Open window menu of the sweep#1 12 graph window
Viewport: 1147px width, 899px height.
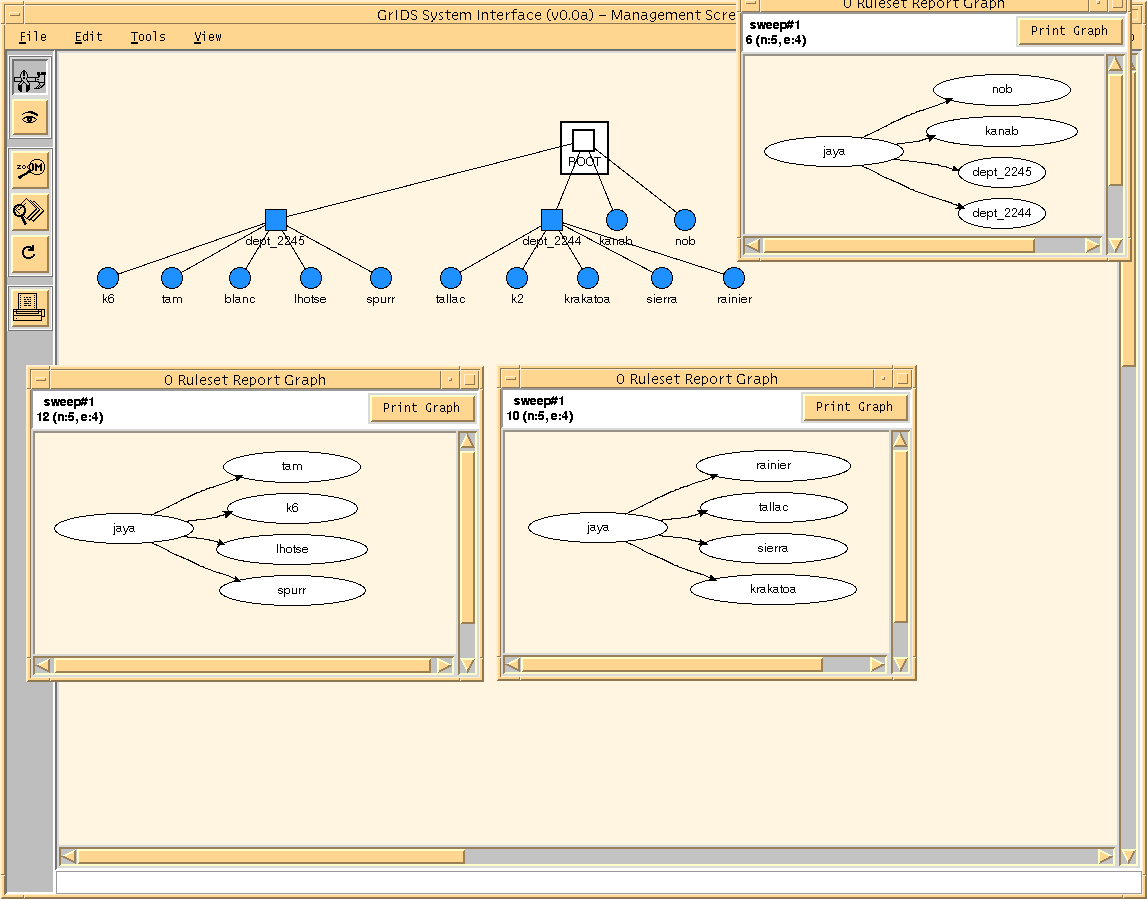(x=40, y=379)
